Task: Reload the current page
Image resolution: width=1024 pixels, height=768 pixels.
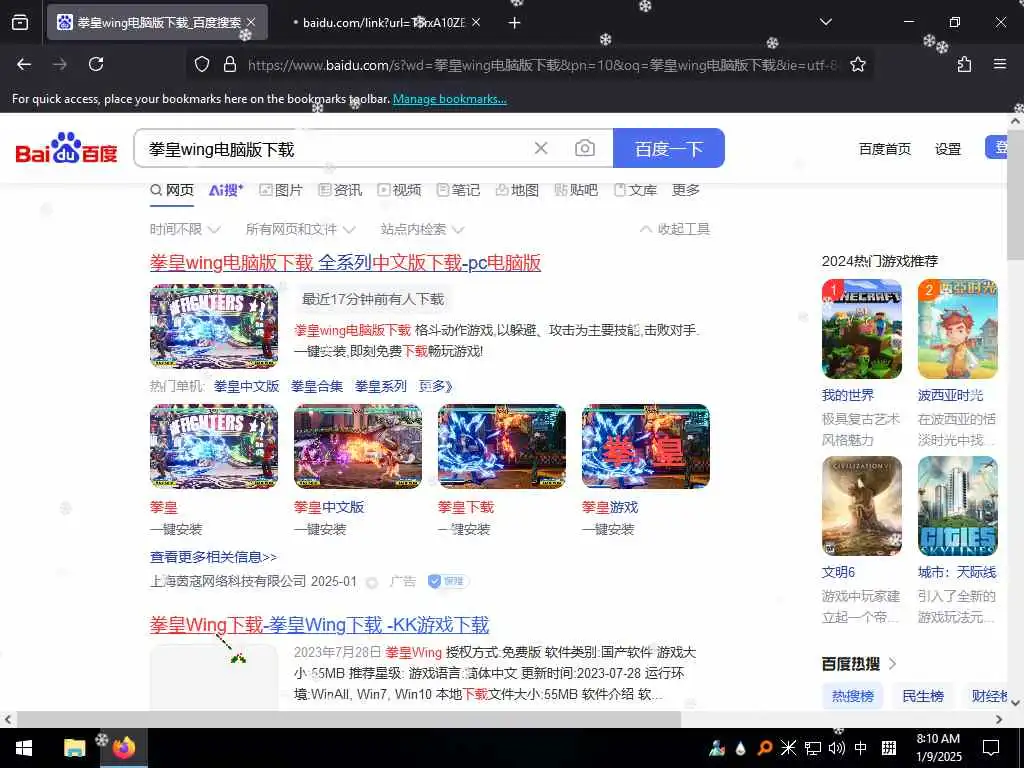Action: tap(96, 64)
